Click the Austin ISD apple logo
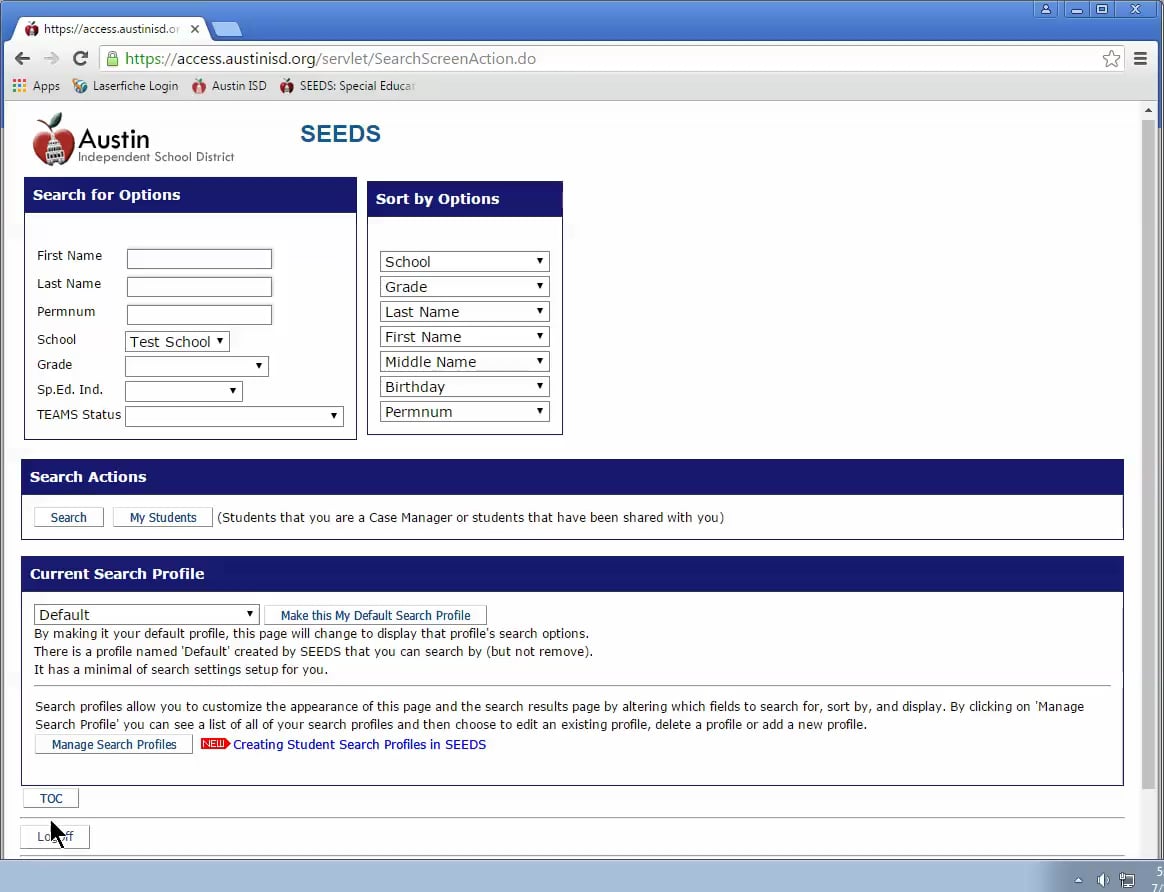The width and height of the screenshot is (1164, 892). 53,140
